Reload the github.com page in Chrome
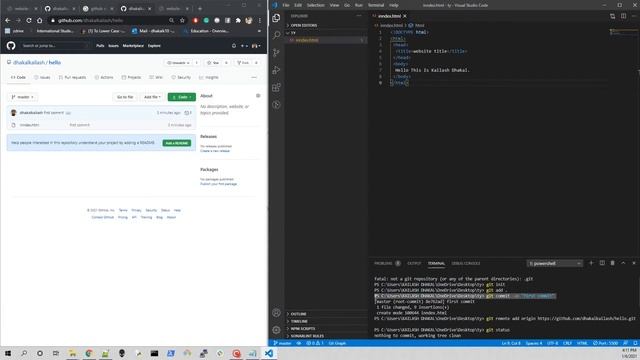The image size is (640, 360). tap(29, 20)
